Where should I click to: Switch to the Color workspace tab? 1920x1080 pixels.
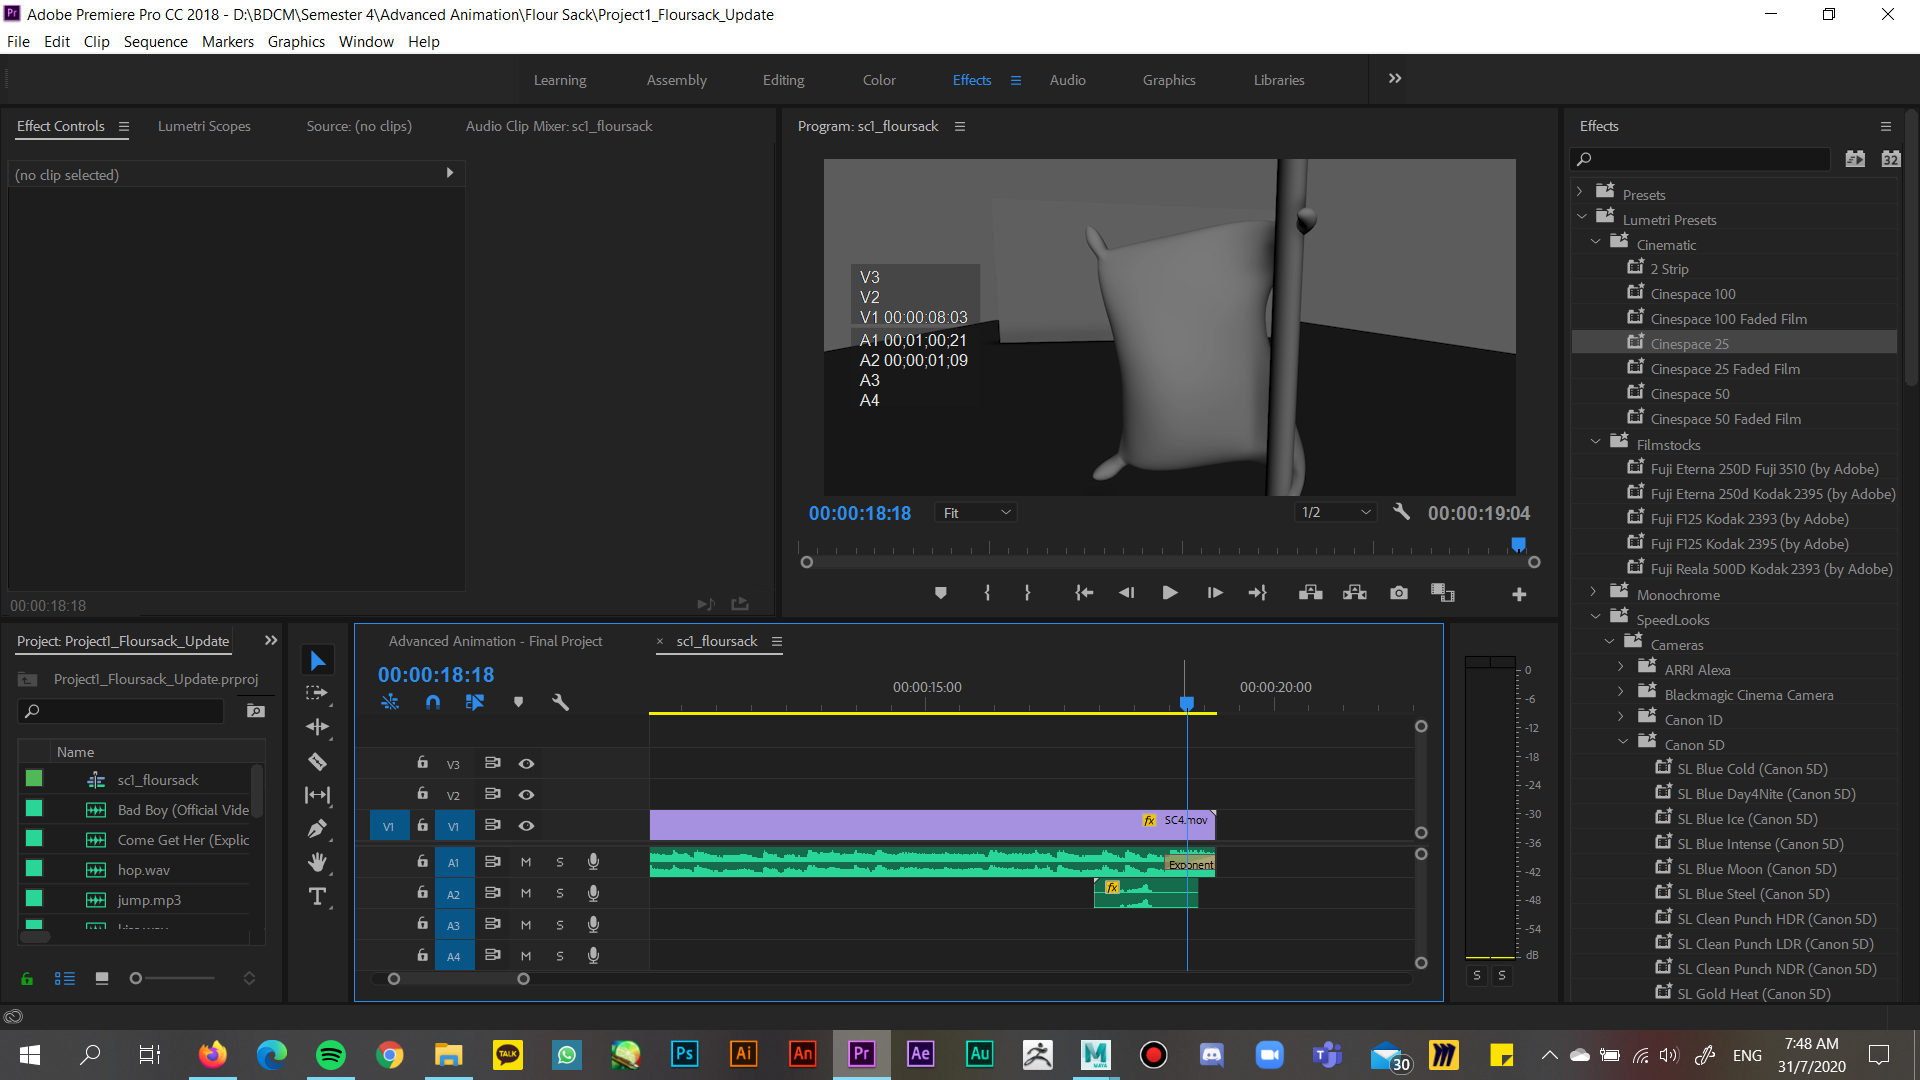tap(878, 80)
